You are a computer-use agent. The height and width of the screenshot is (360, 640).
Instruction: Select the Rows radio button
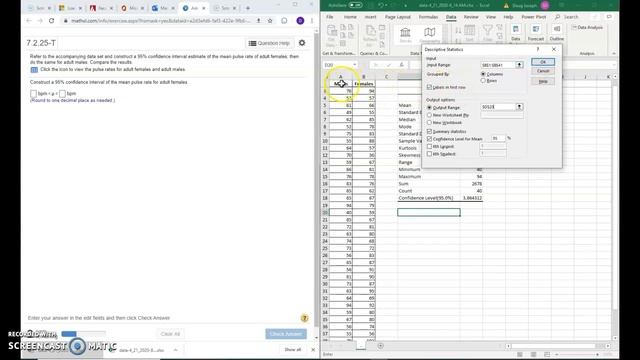[483, 81]
